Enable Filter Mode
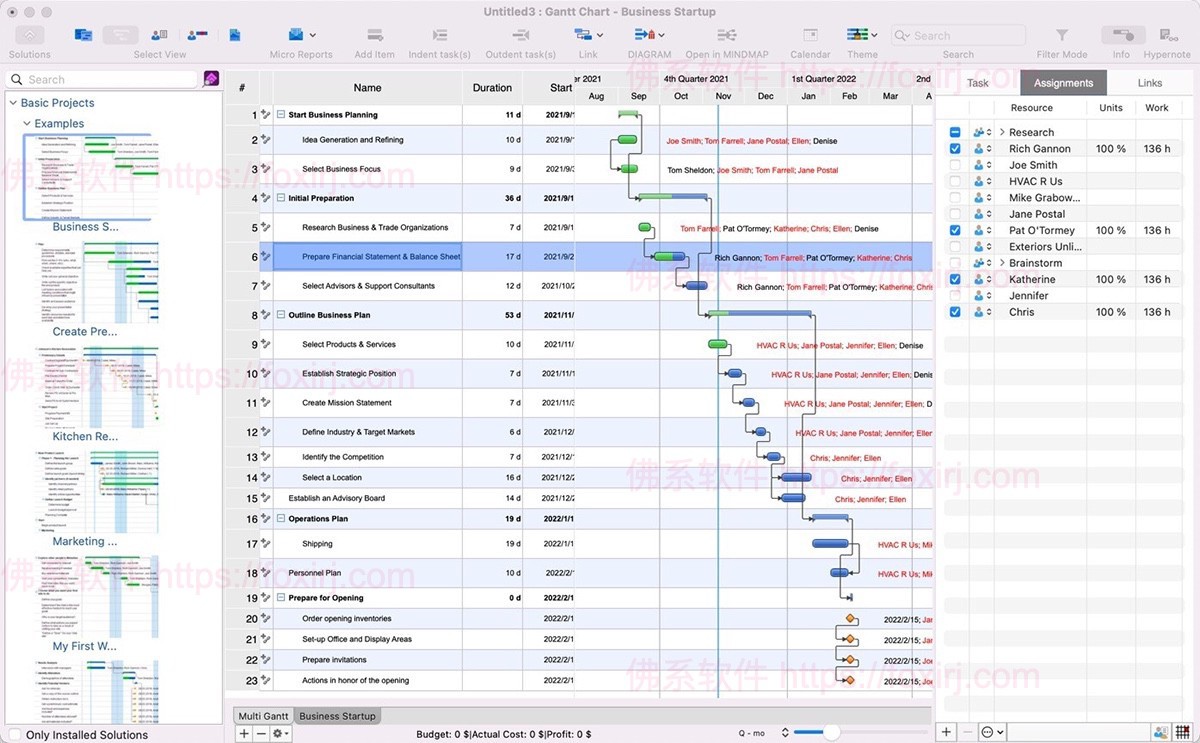 (1061, 33)
